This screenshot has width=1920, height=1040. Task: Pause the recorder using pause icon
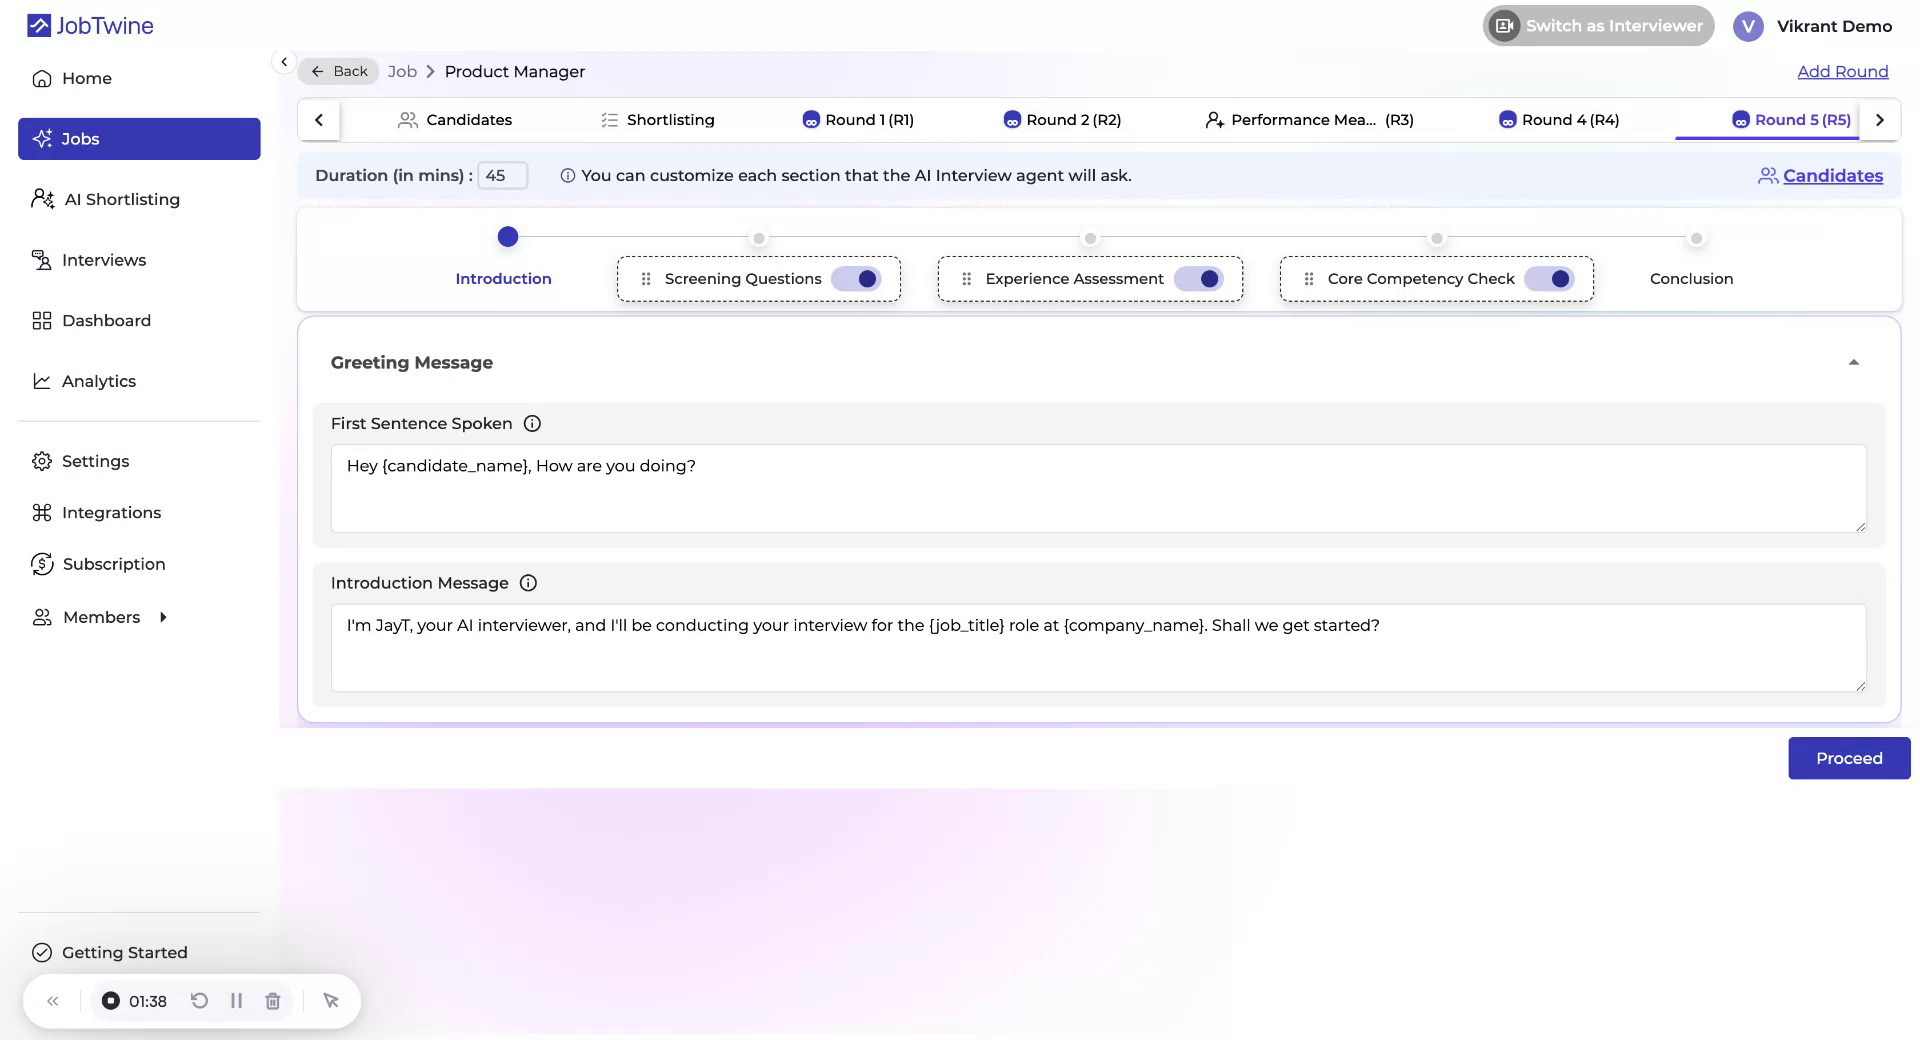[236, 1000]
